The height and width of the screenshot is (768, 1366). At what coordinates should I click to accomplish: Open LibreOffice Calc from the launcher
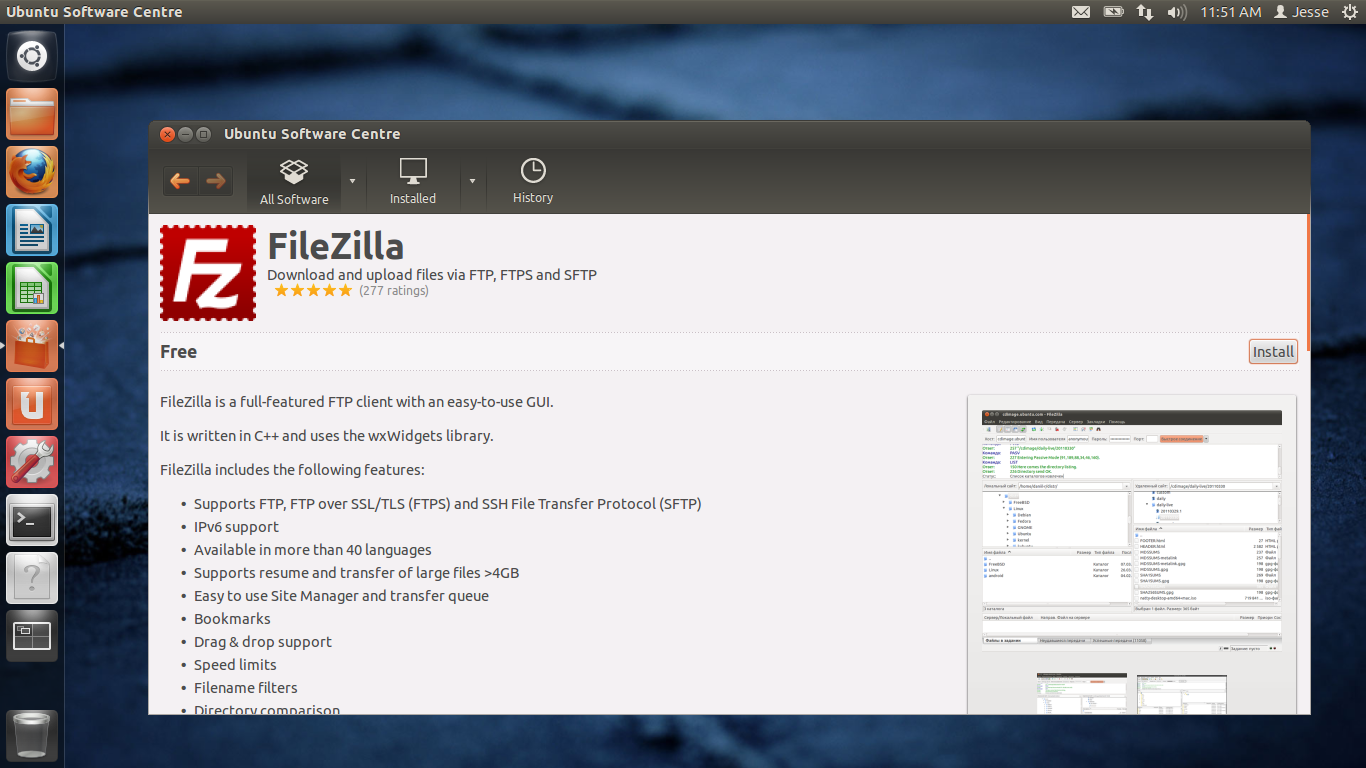tap(32, 288)
